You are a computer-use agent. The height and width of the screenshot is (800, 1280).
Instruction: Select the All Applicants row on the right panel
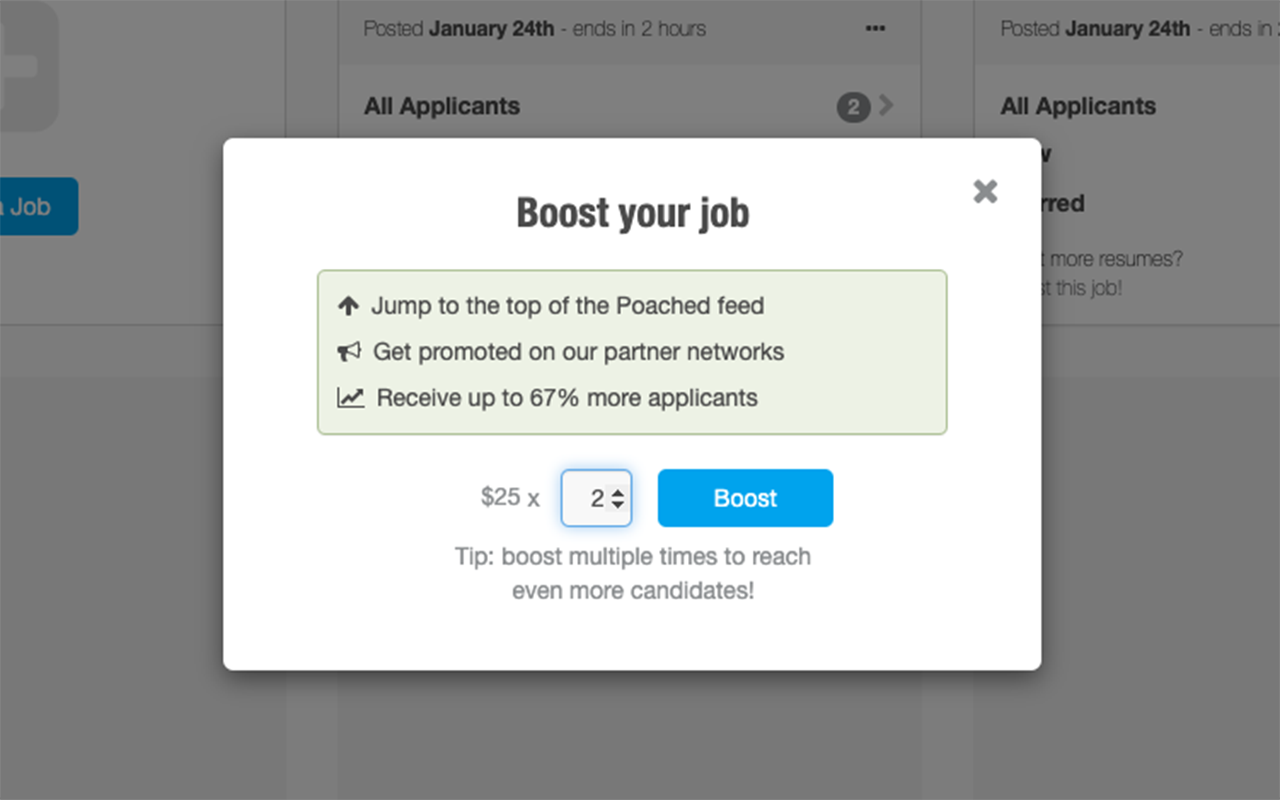[1078, 106]
